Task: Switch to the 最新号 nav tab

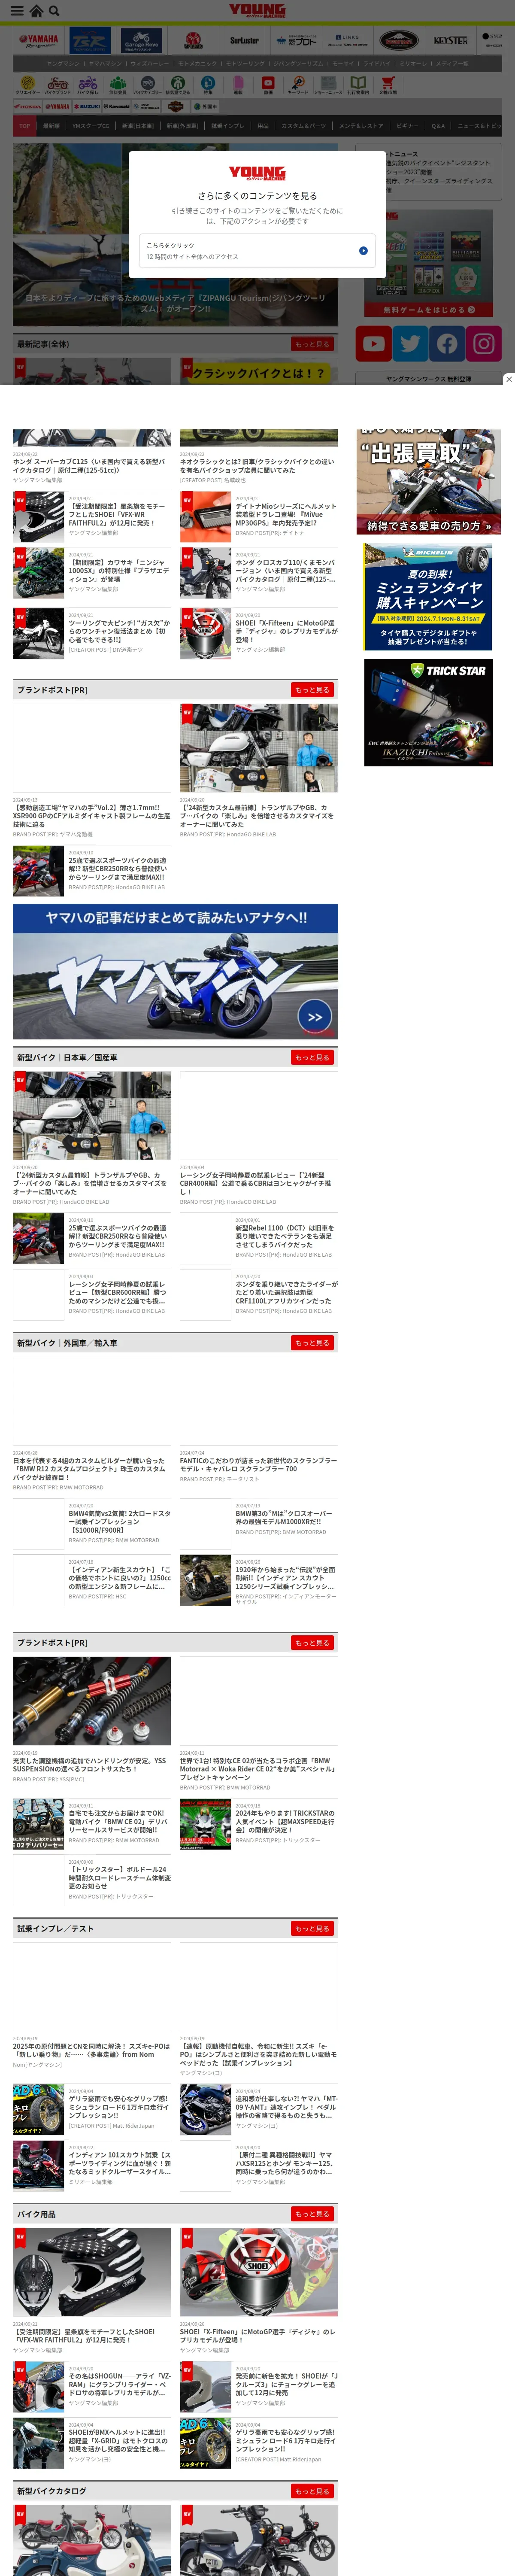Action: 52,126
